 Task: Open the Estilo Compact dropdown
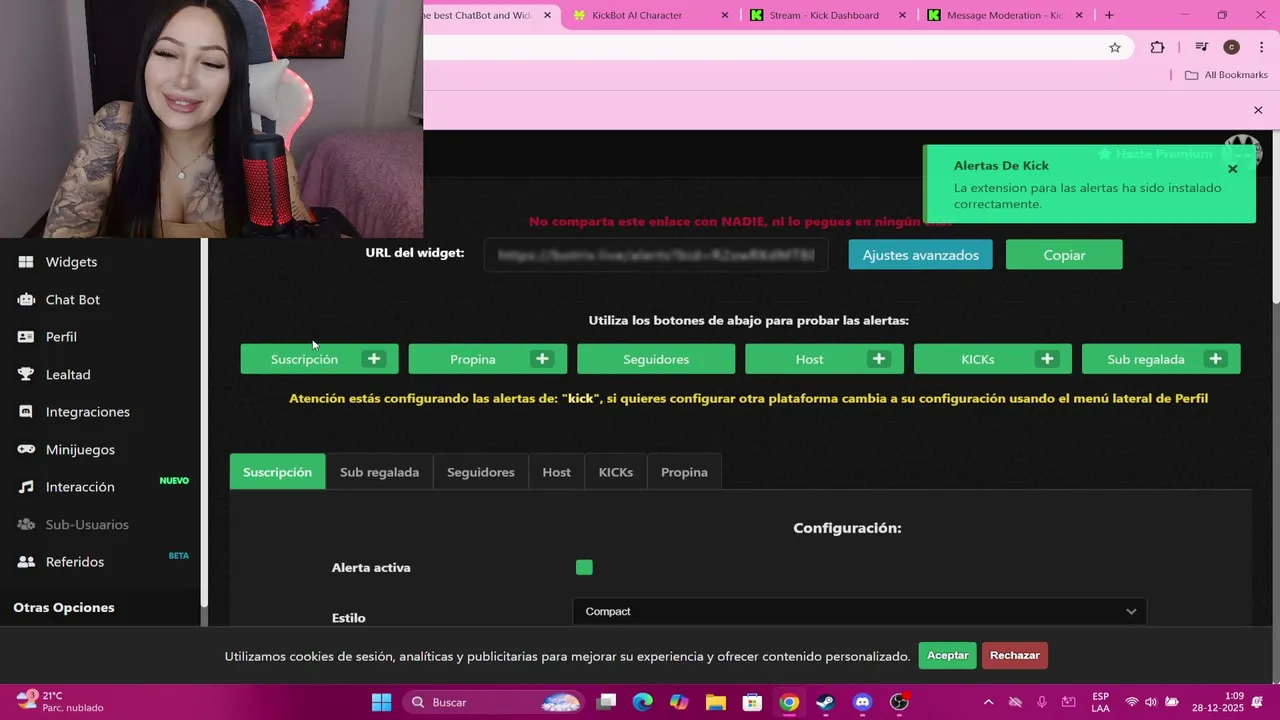860,611
